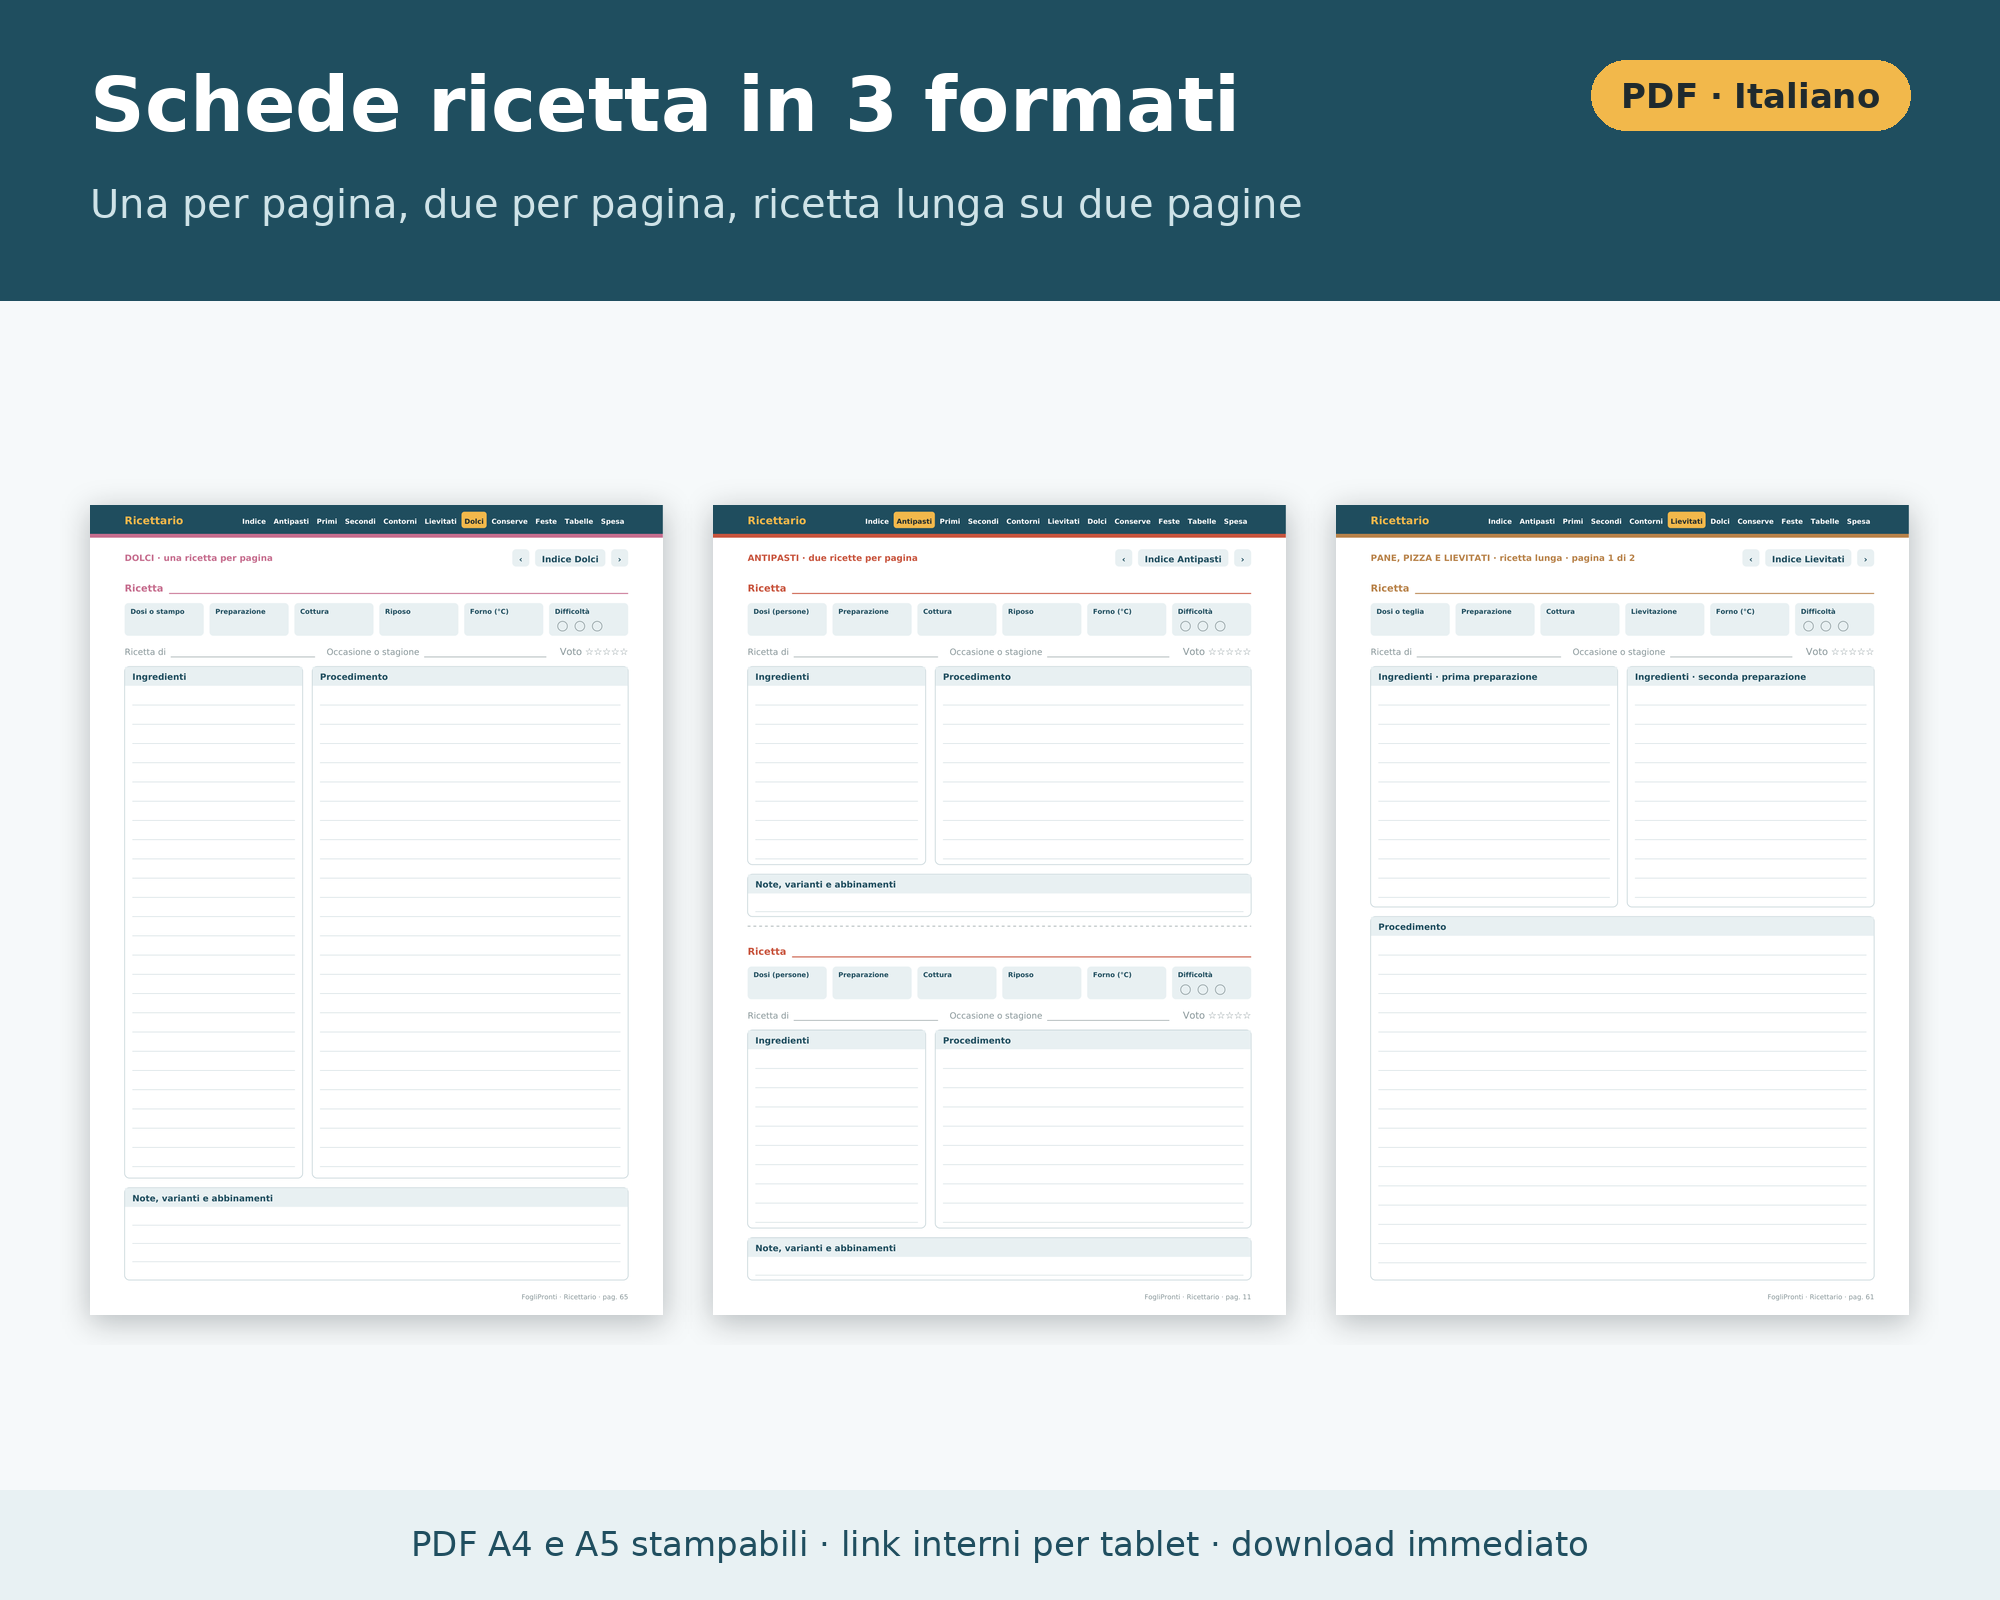Click 'Ingredienti · prima preparazione' heading
This screenshot has height=1600, width=2000.
point(1458,677)
